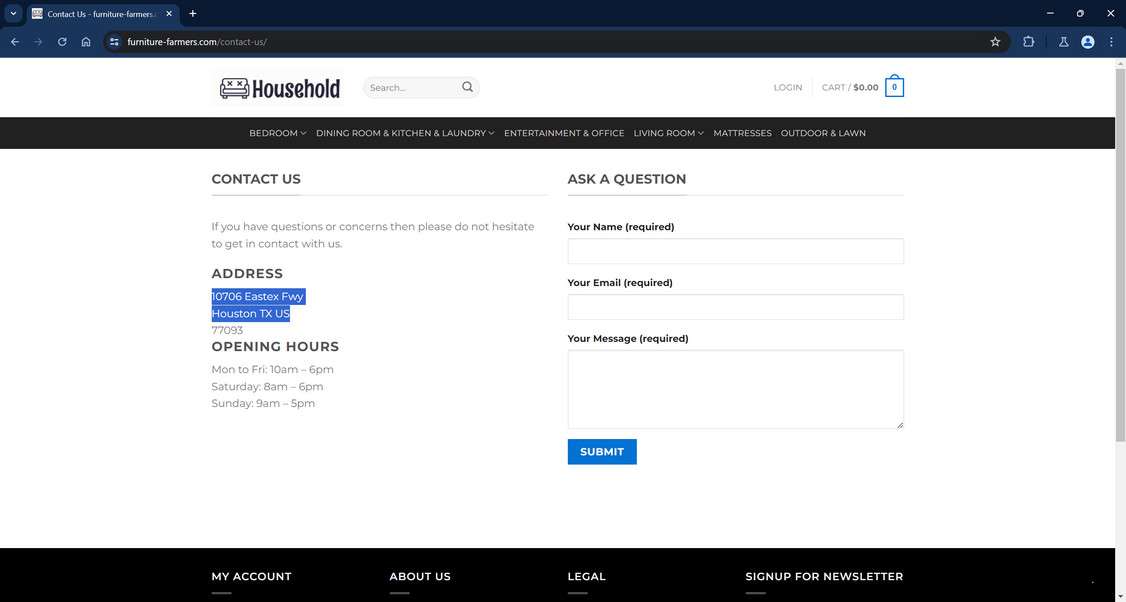Open a new browser tab

[x=192, y=14]
